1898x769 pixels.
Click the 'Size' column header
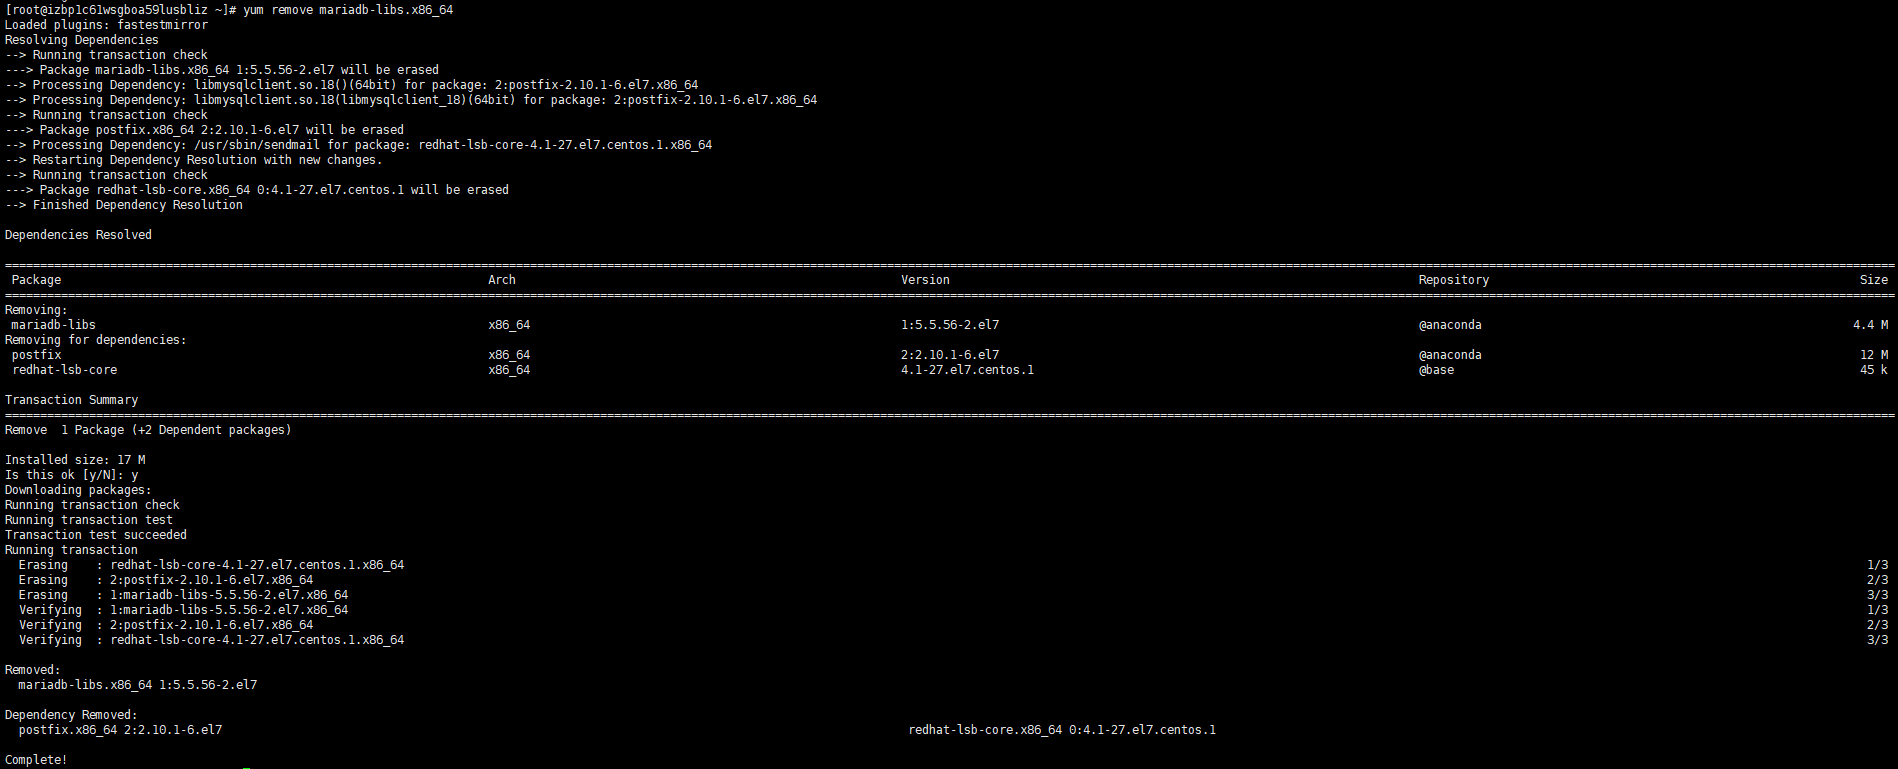coord(1874,280)
